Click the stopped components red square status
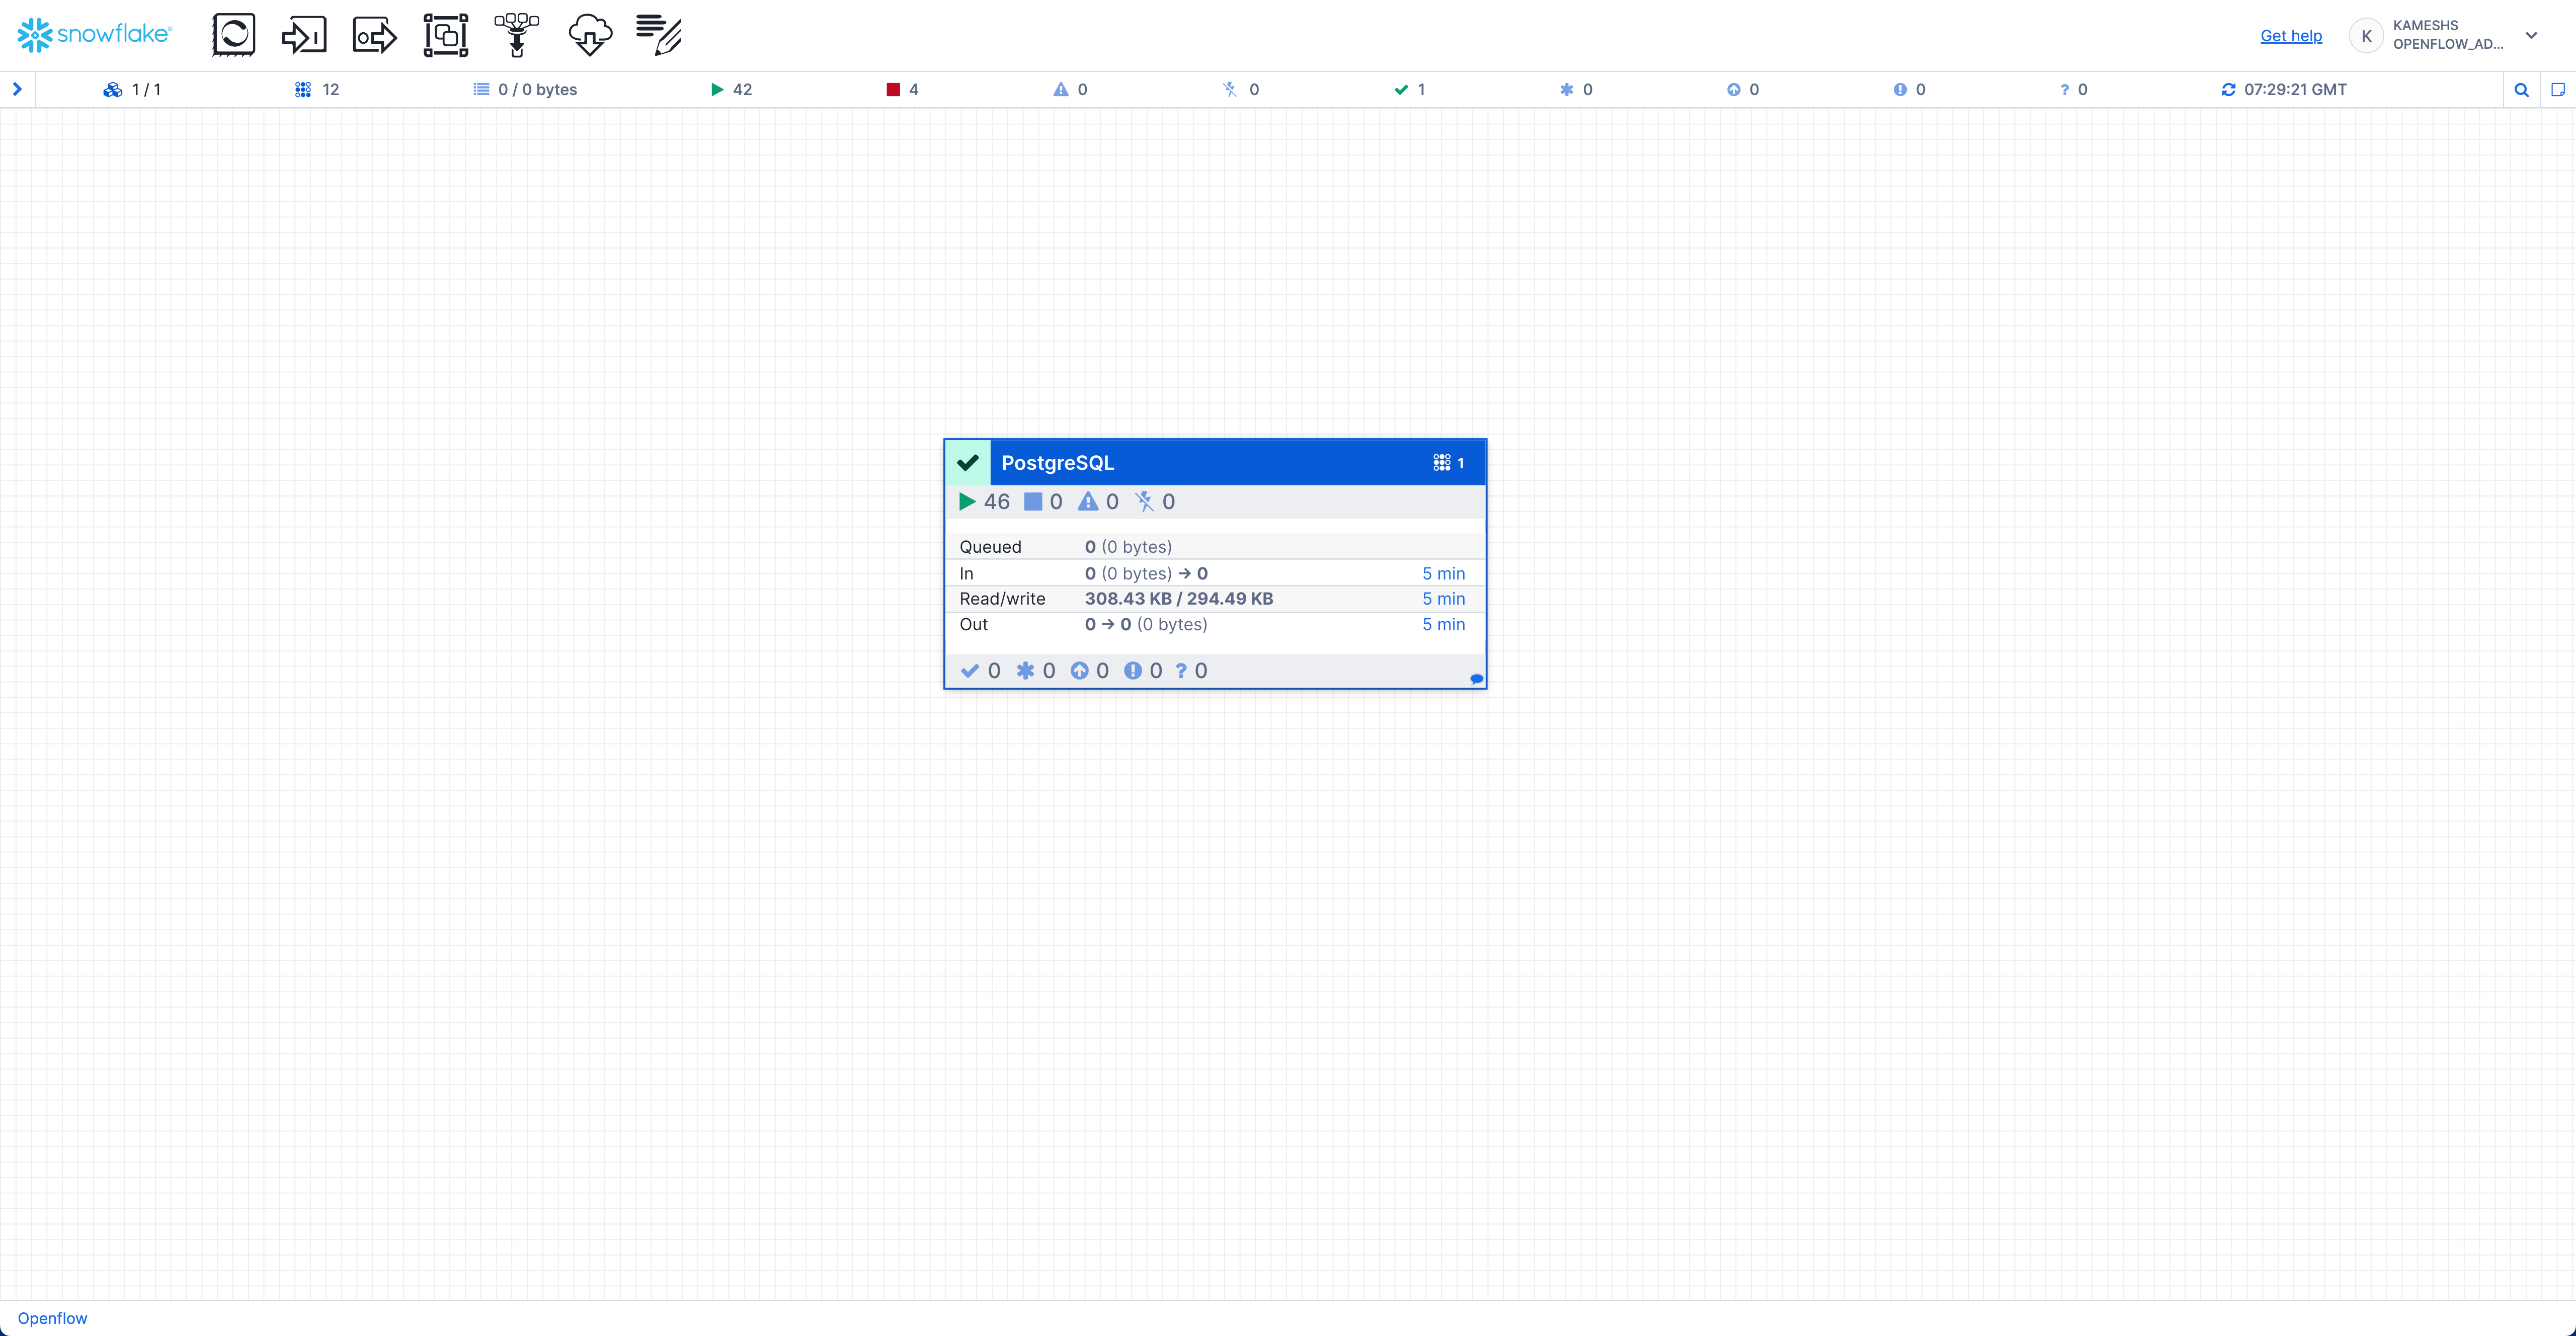Image resolution: width=2576 pixels, height=1336 pixels. 893,90
